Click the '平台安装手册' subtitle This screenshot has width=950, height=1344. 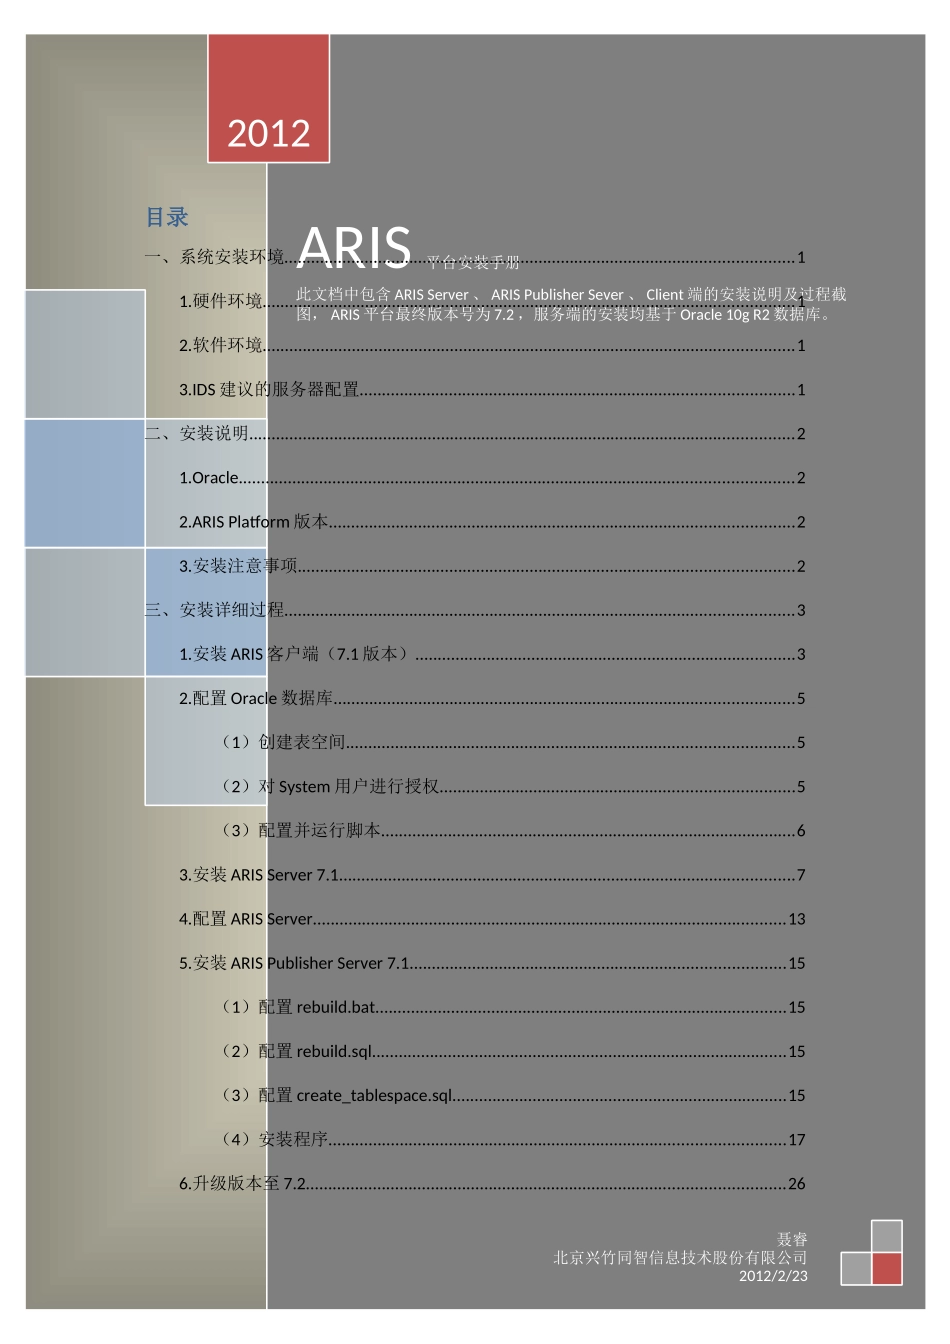click(473, 262)
